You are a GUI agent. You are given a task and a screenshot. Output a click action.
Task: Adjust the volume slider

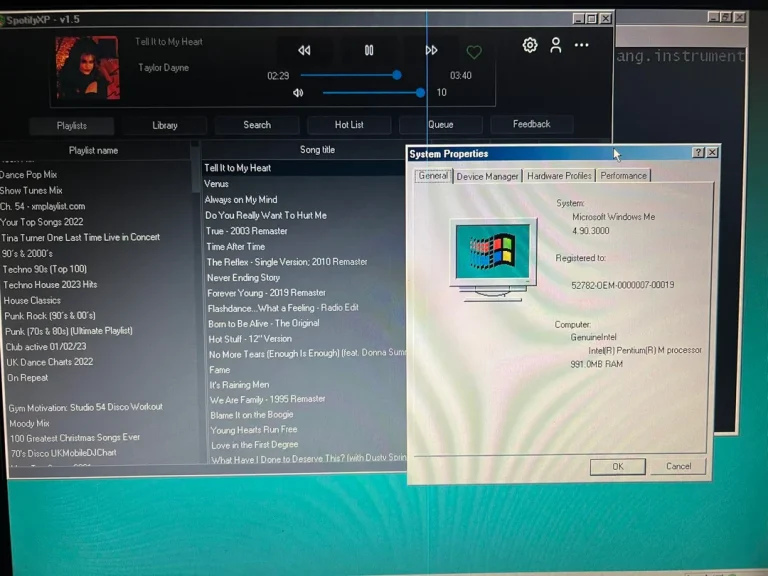click(x=374, y=92)
